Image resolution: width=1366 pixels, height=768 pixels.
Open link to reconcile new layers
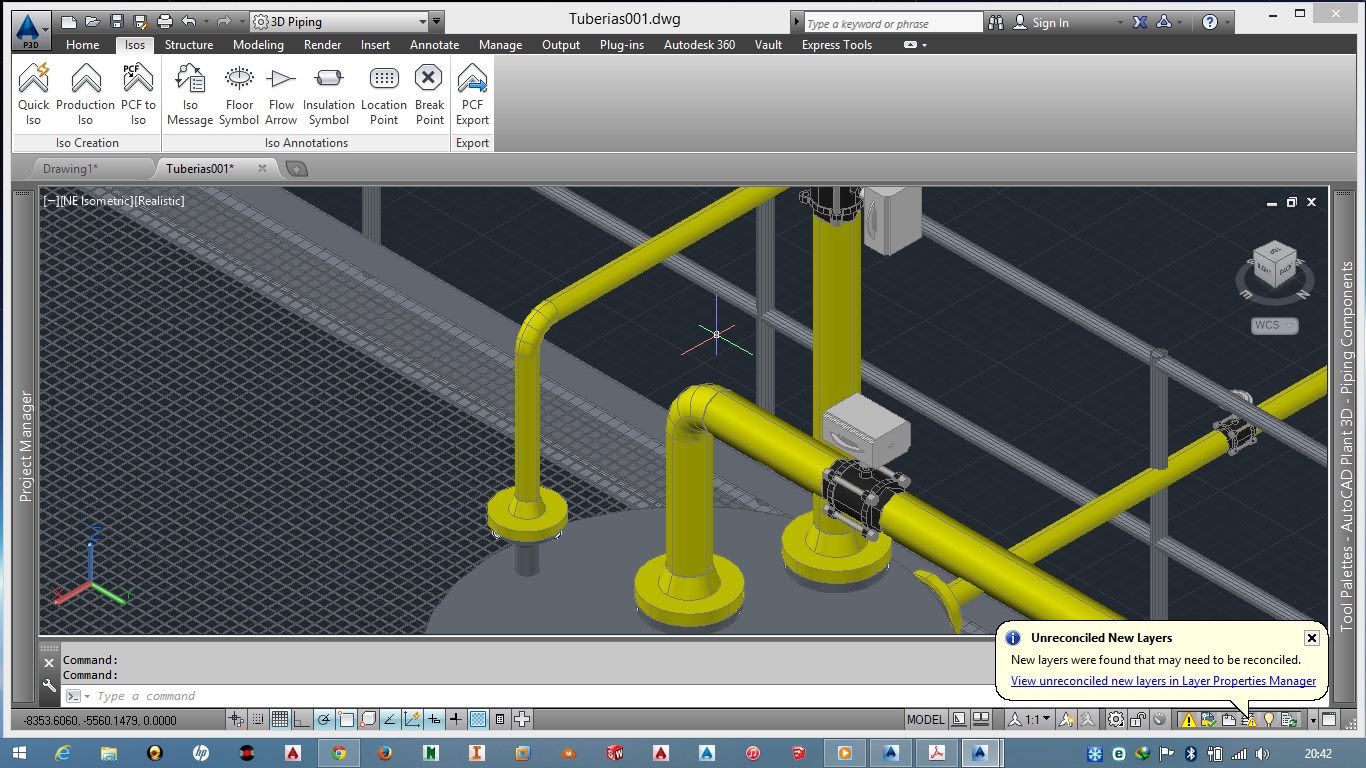[1161, 681]
